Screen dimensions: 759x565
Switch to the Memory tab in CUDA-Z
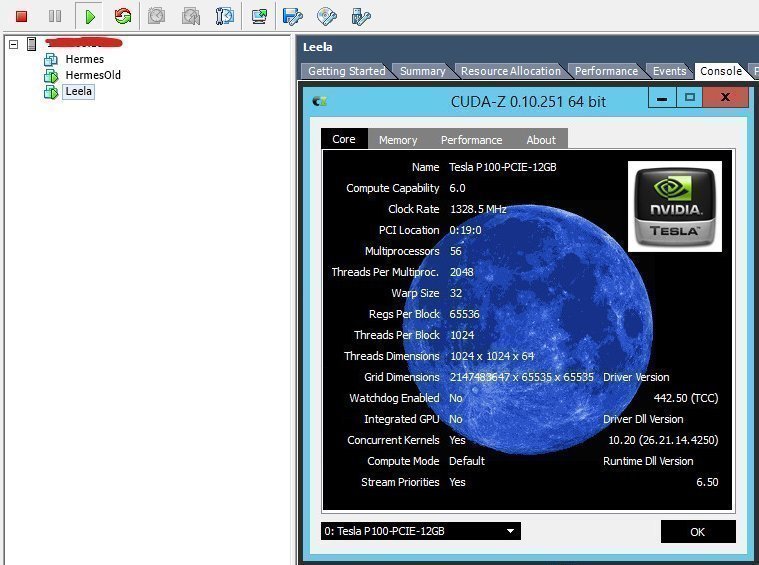[398, 140]
